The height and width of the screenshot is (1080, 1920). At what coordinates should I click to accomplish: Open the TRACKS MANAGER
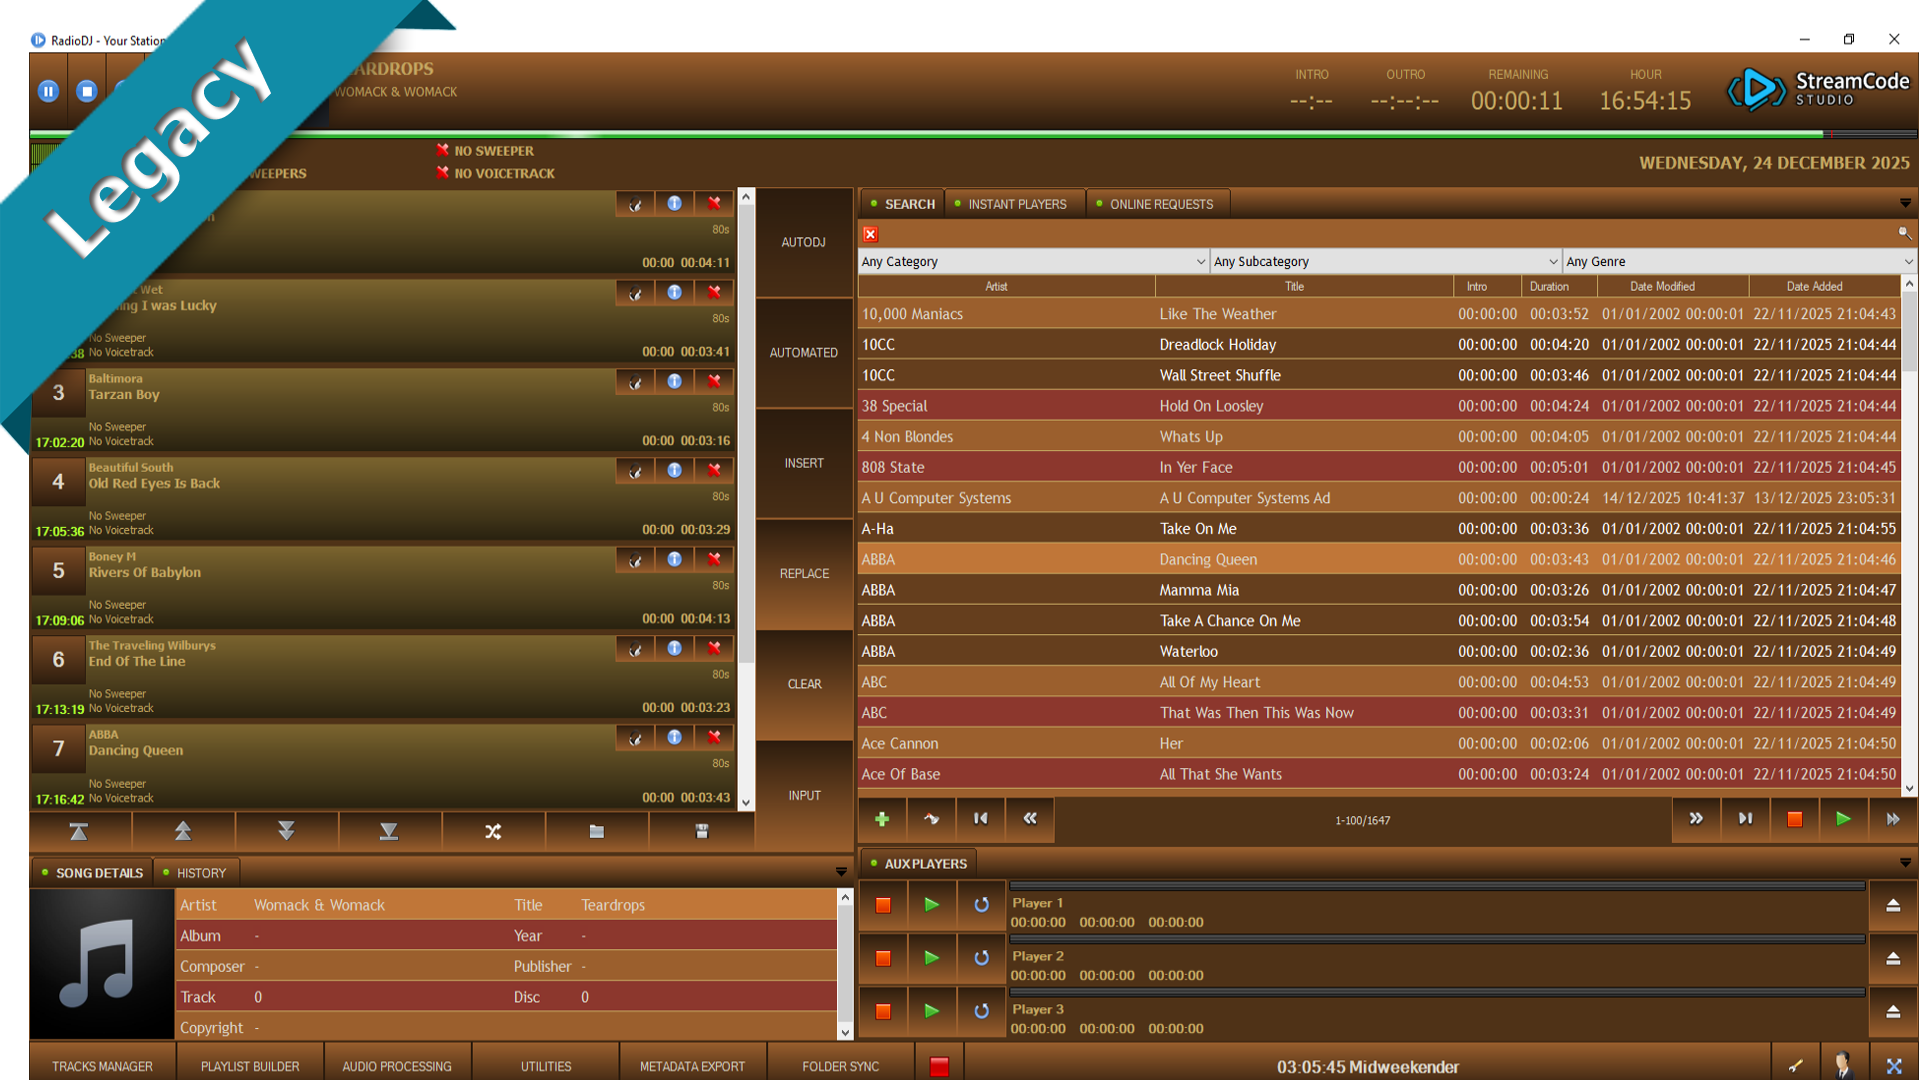[101, 1066]
